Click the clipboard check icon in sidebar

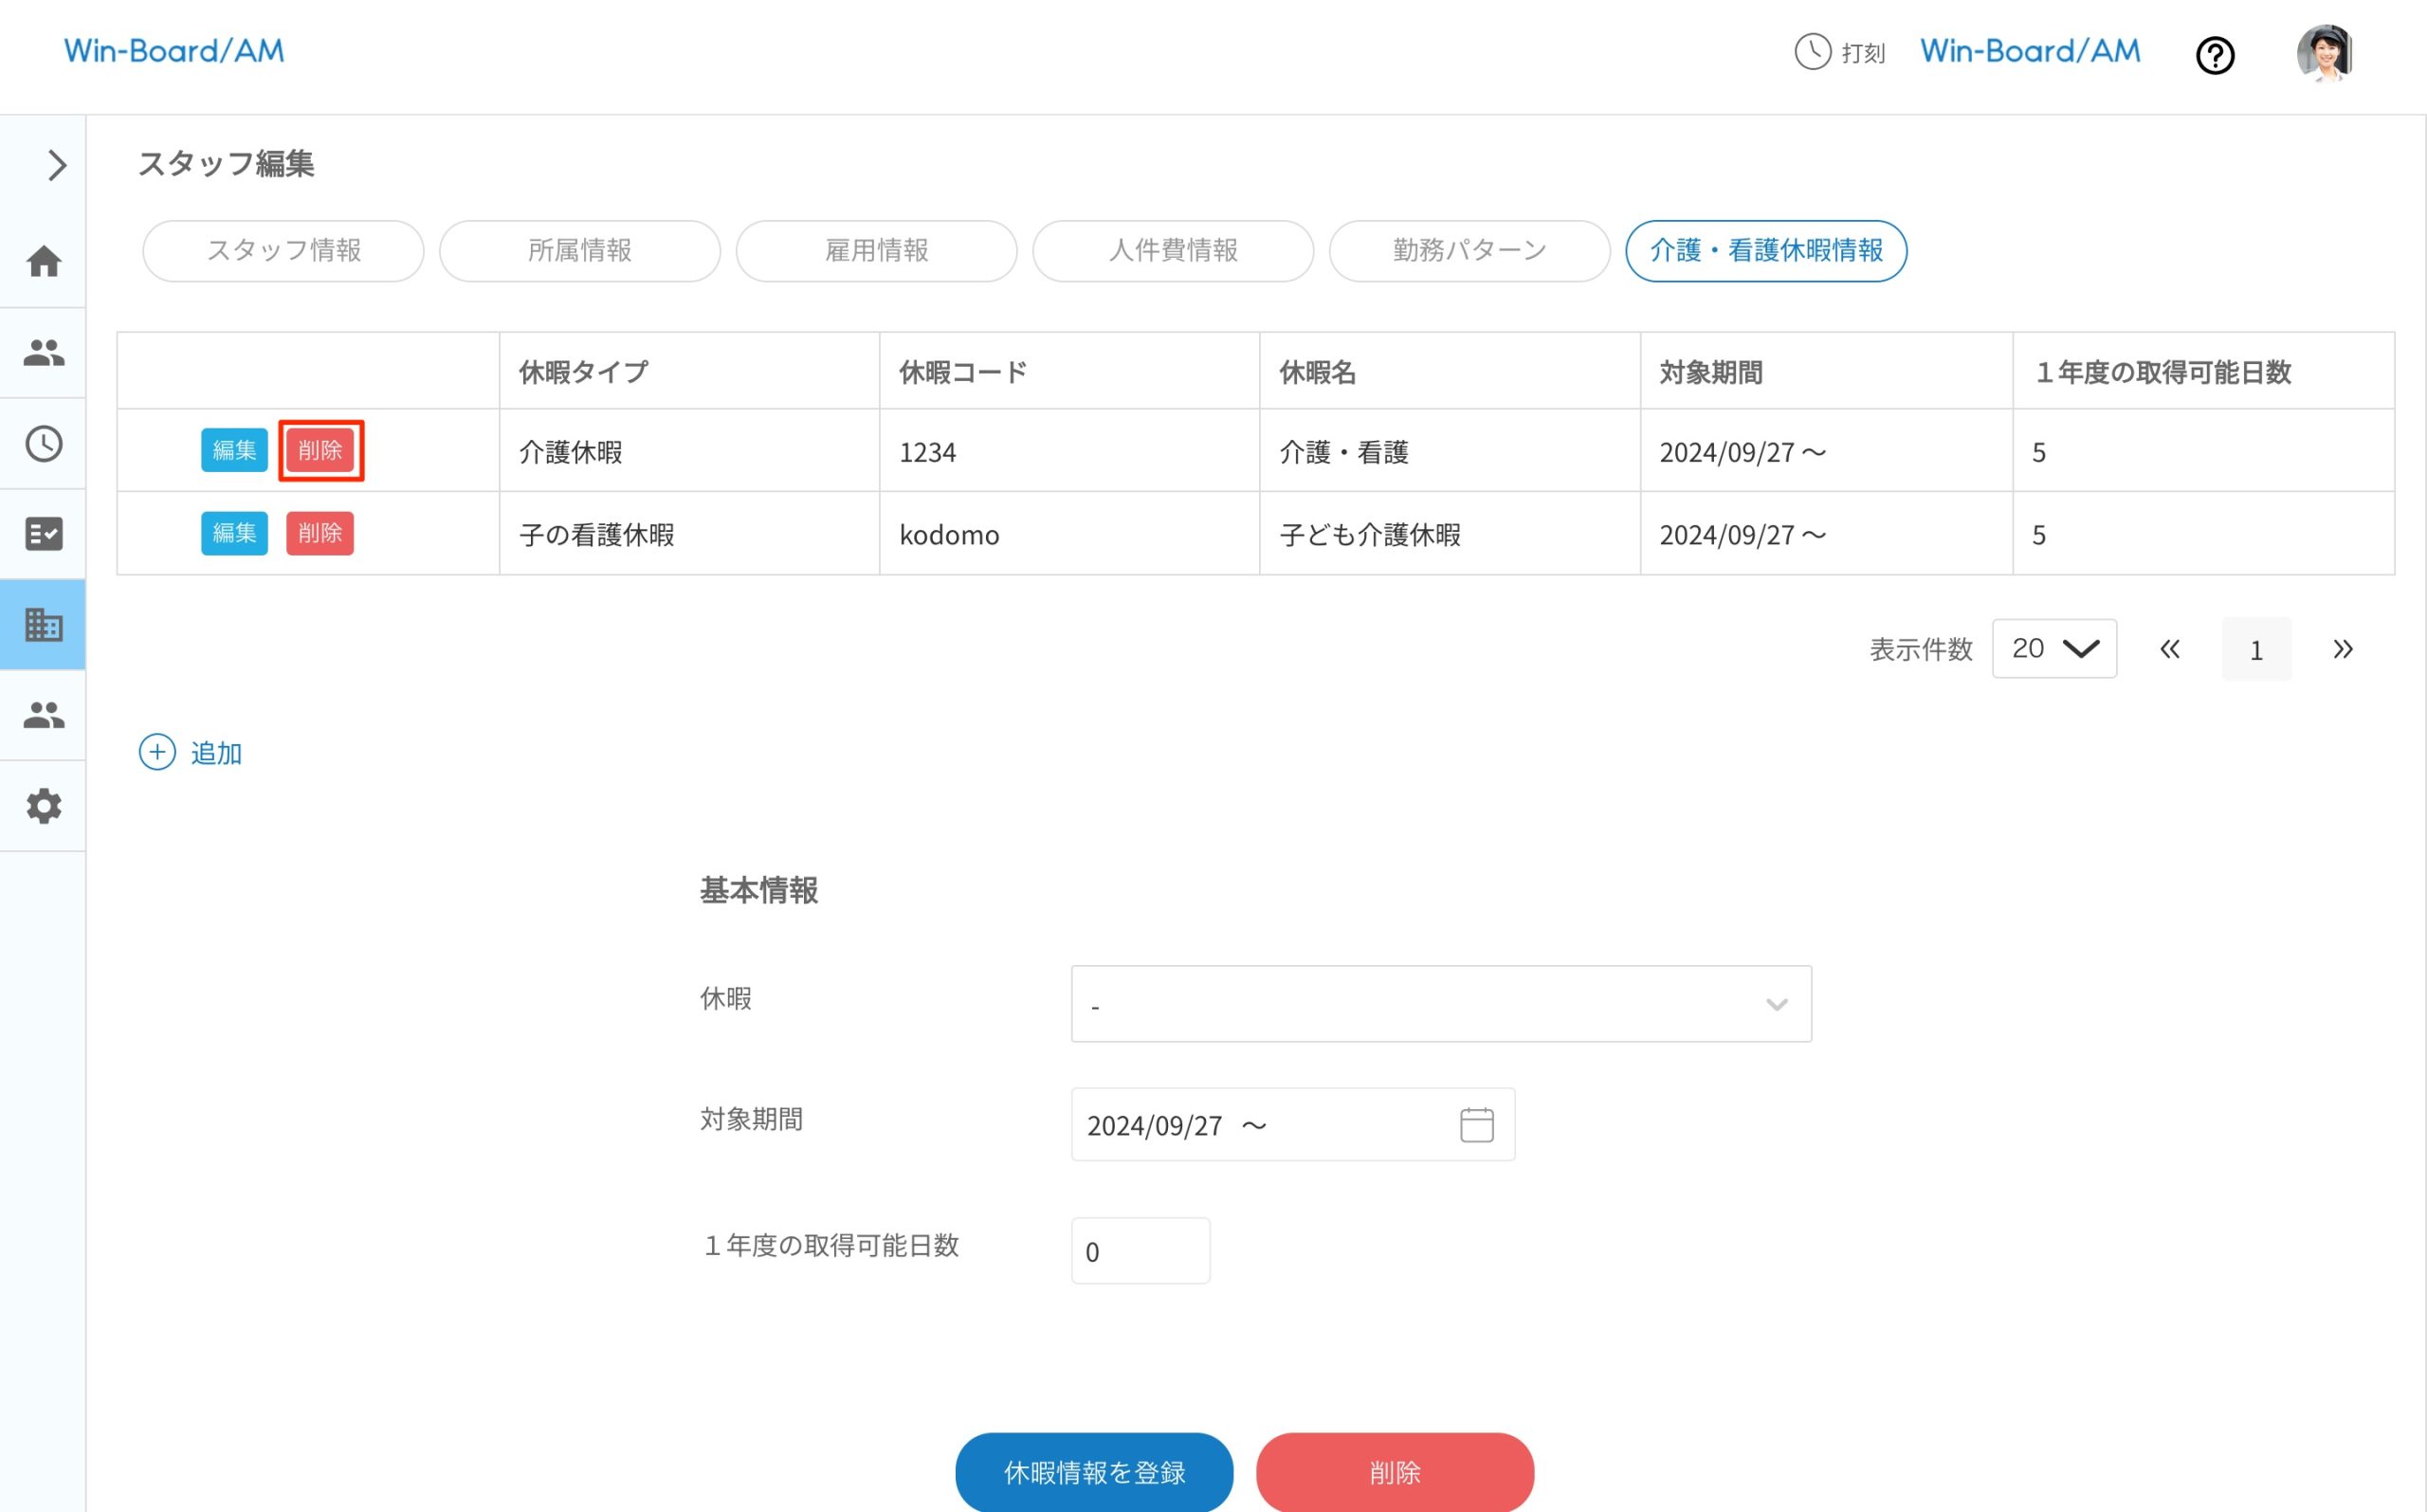point(43,533)
